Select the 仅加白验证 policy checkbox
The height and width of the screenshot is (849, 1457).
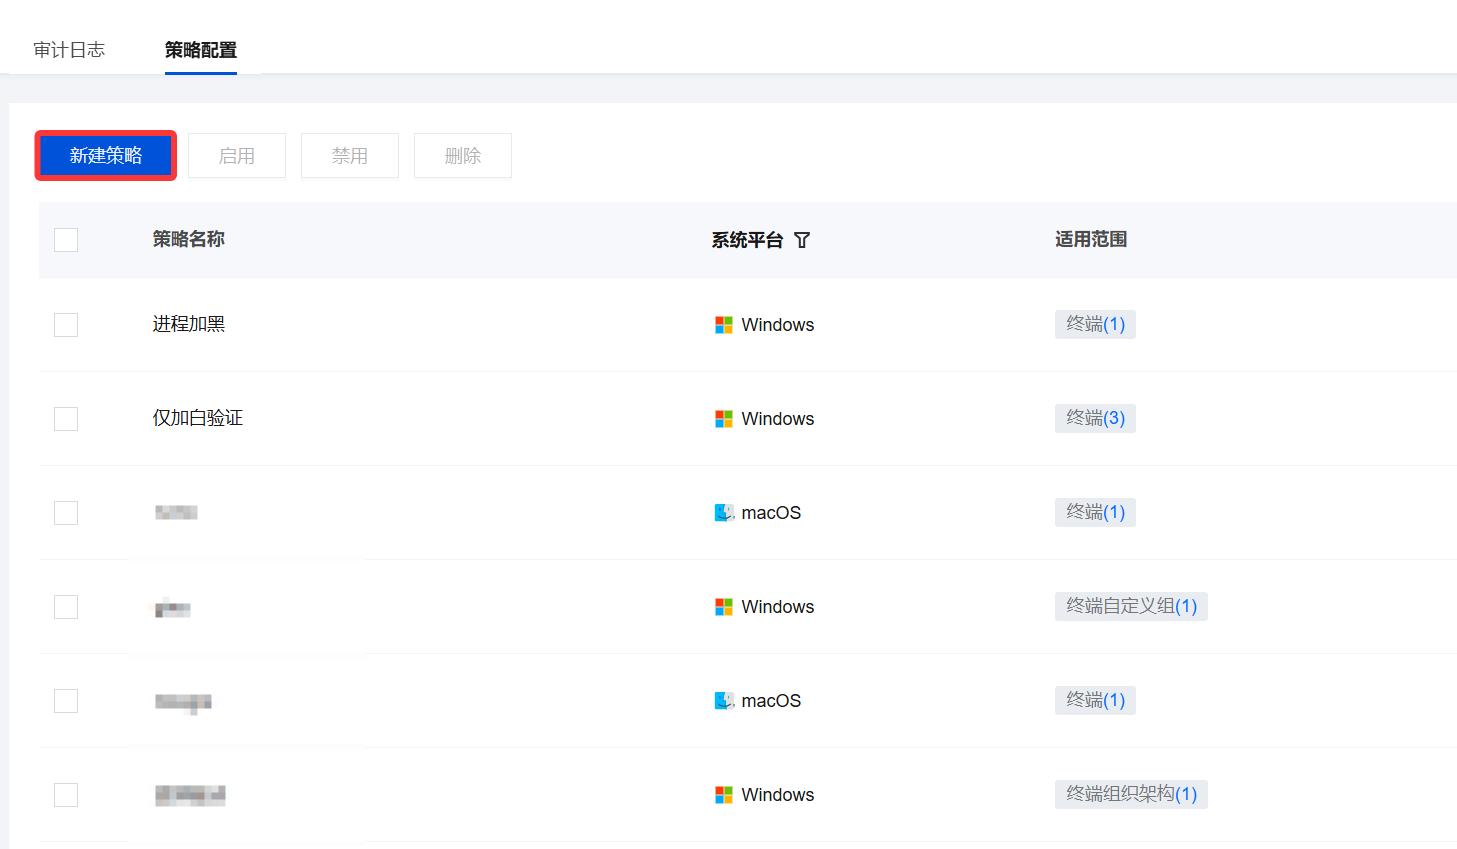[66, 419]
